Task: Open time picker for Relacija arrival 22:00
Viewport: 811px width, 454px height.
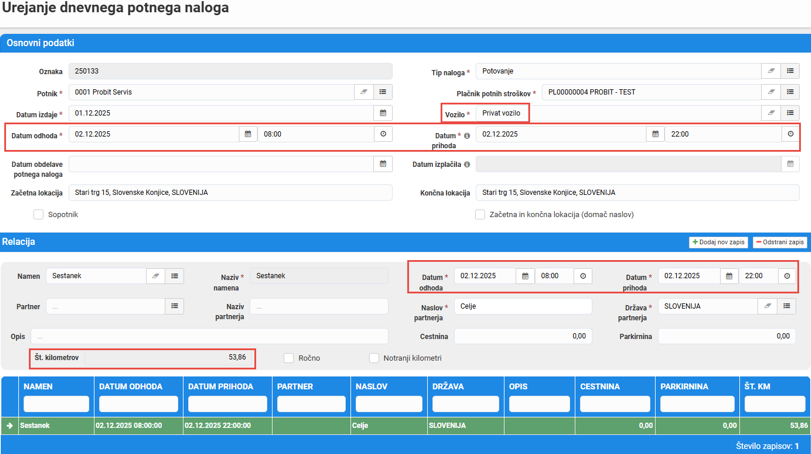Action: click(x=787, y=276)
